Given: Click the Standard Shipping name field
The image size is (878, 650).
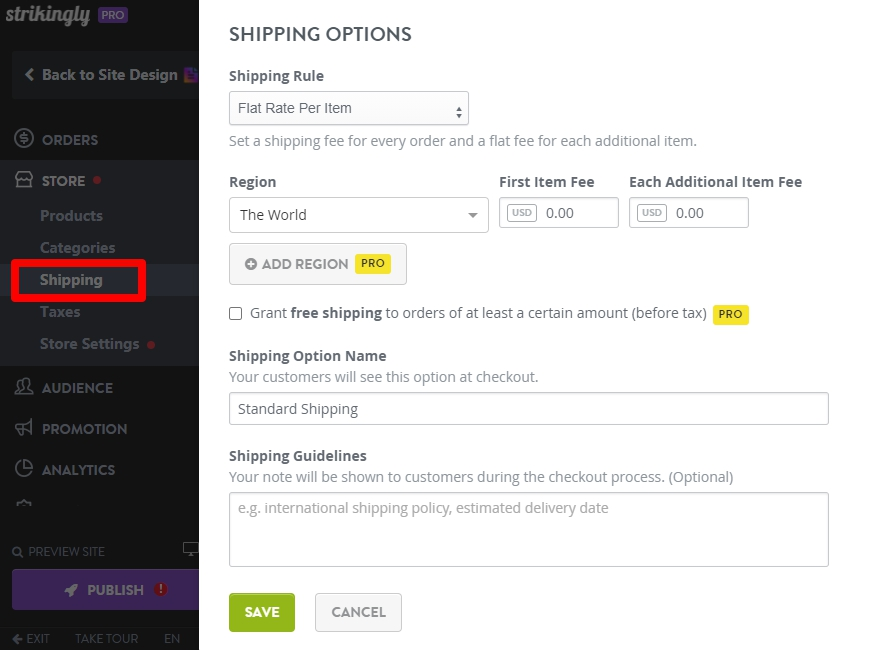Looking at the screenshot, I should pyautogui.click(x=528, y=408).
